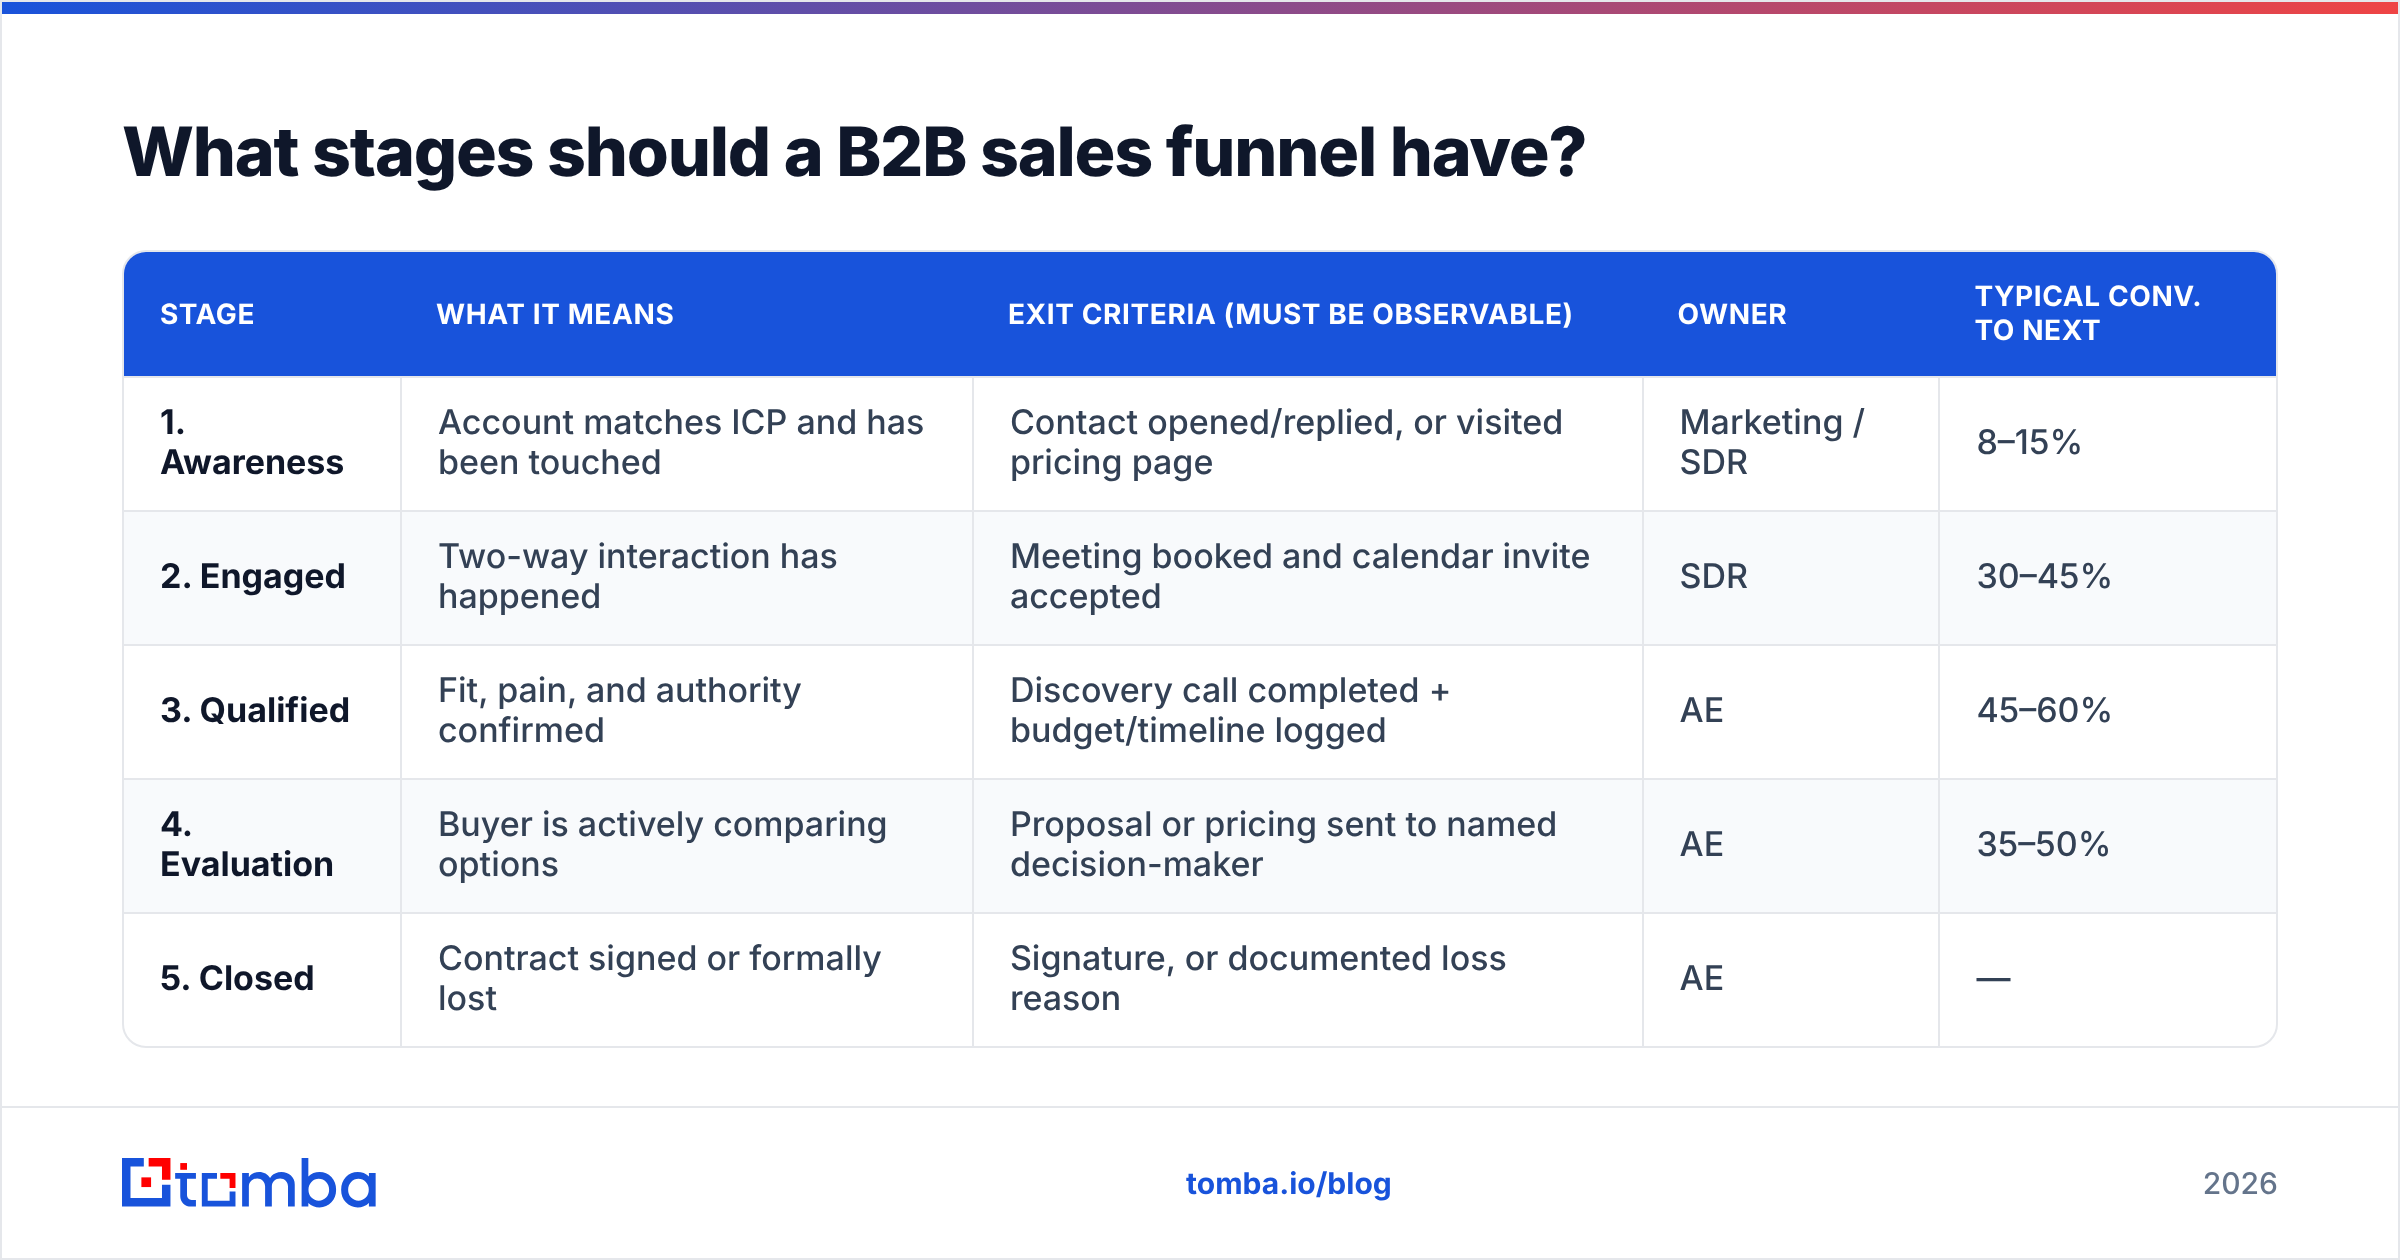Image resolution: width=2400 pixels, height=1260 pixels.
Task: Click the 35–50% conversion value
Action: pos(2043,844)
